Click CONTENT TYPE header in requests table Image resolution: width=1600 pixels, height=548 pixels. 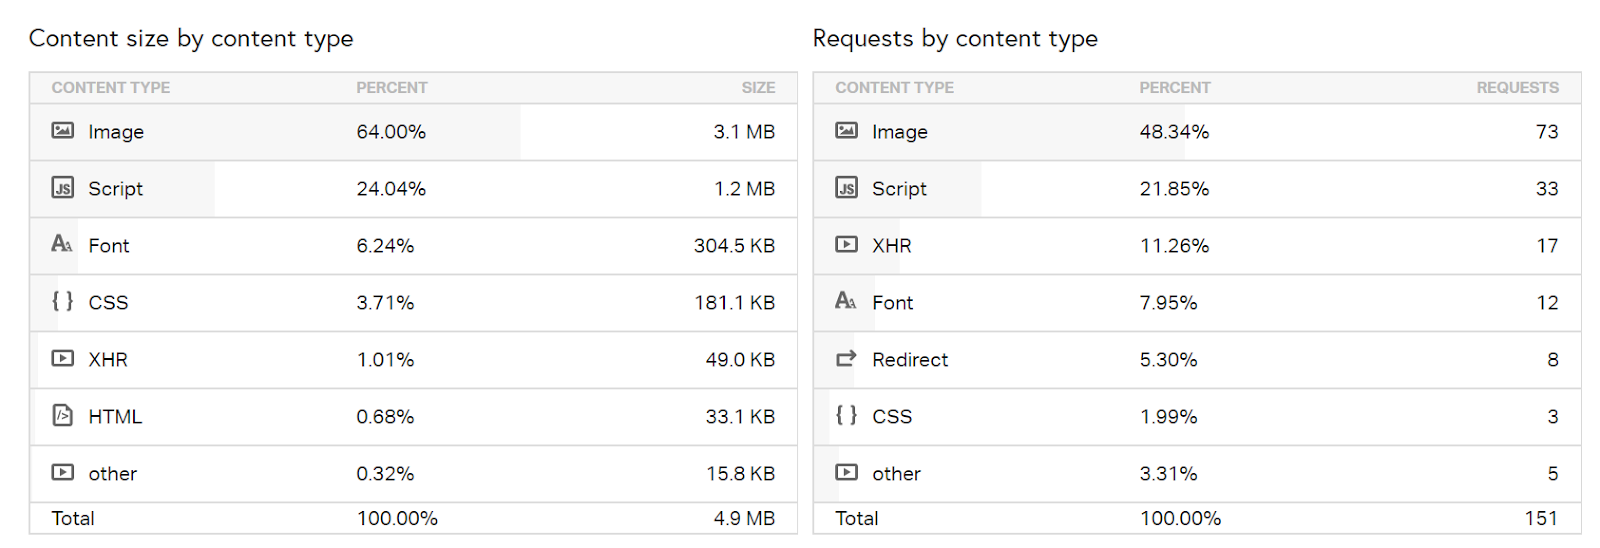[x=894, y=88]
